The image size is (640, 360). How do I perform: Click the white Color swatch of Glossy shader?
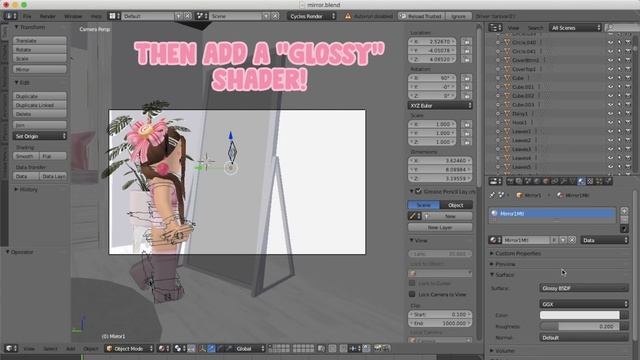pos(580,315)
